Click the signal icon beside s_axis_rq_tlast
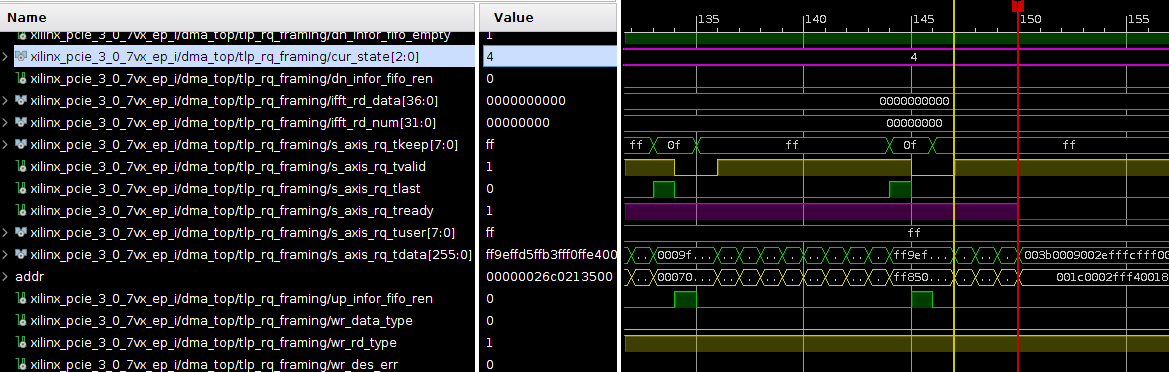The image size is (1169, 372). [22, 188]
